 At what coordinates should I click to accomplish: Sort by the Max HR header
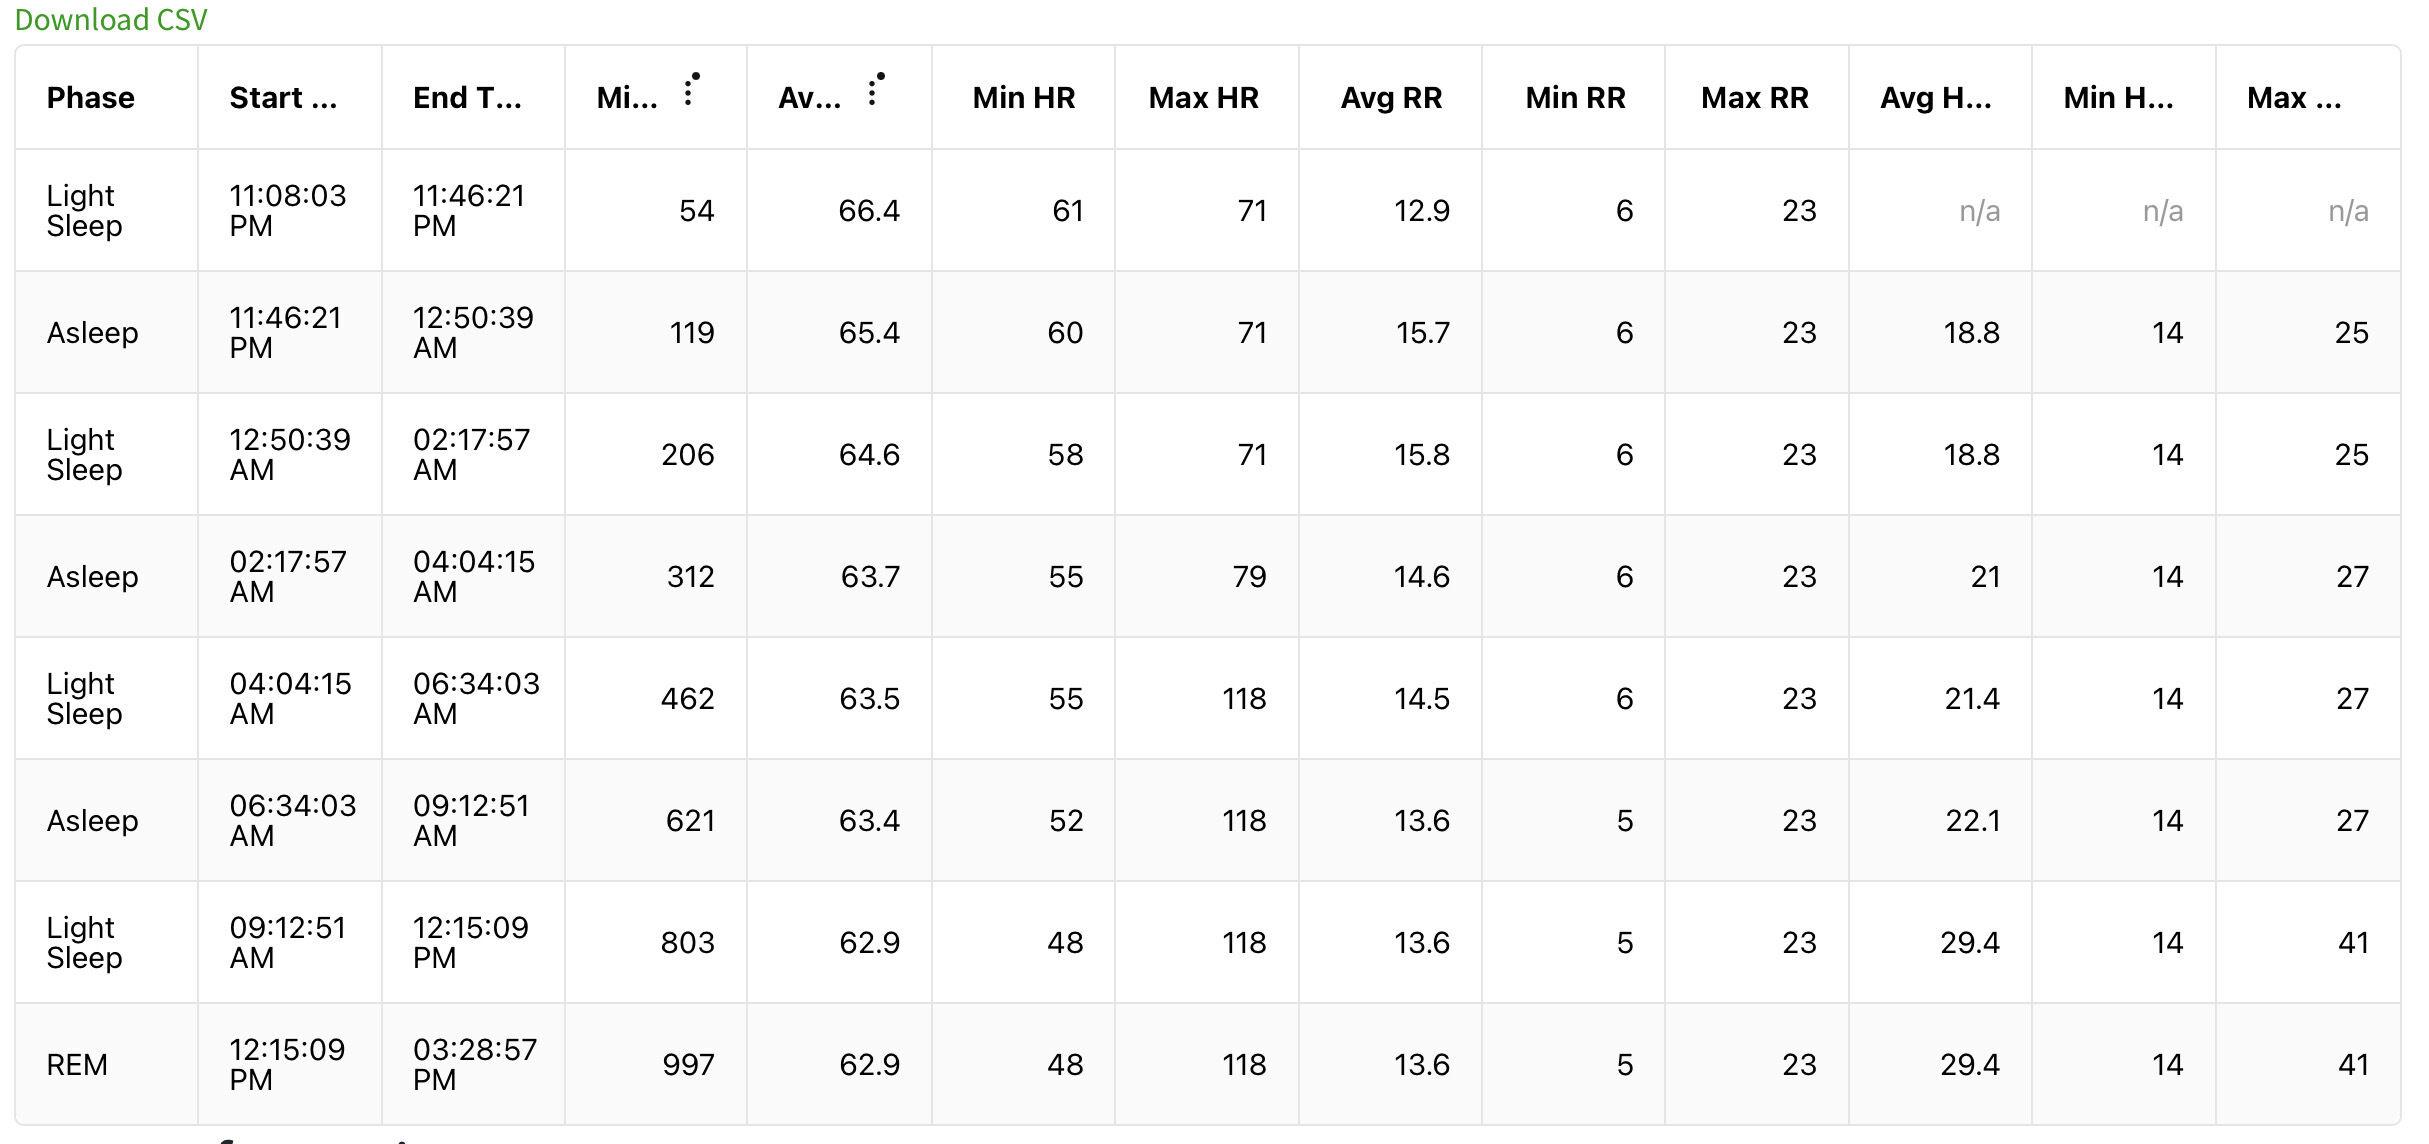point(1203,98)
